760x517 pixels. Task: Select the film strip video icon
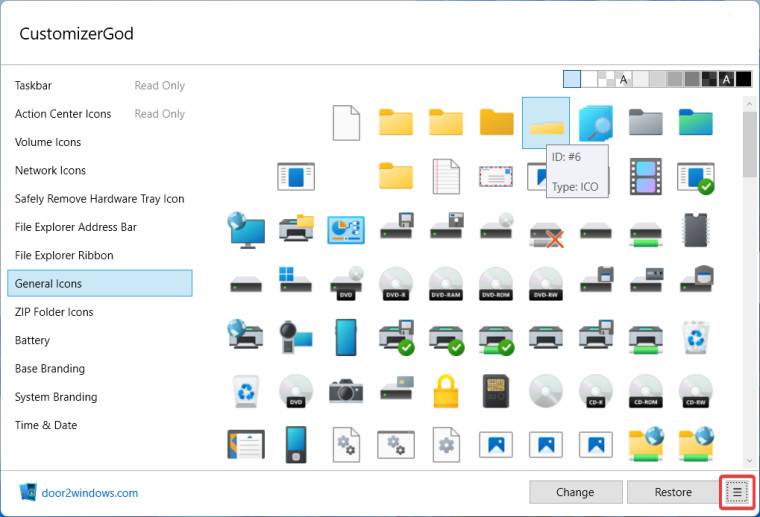click(646, 176)
